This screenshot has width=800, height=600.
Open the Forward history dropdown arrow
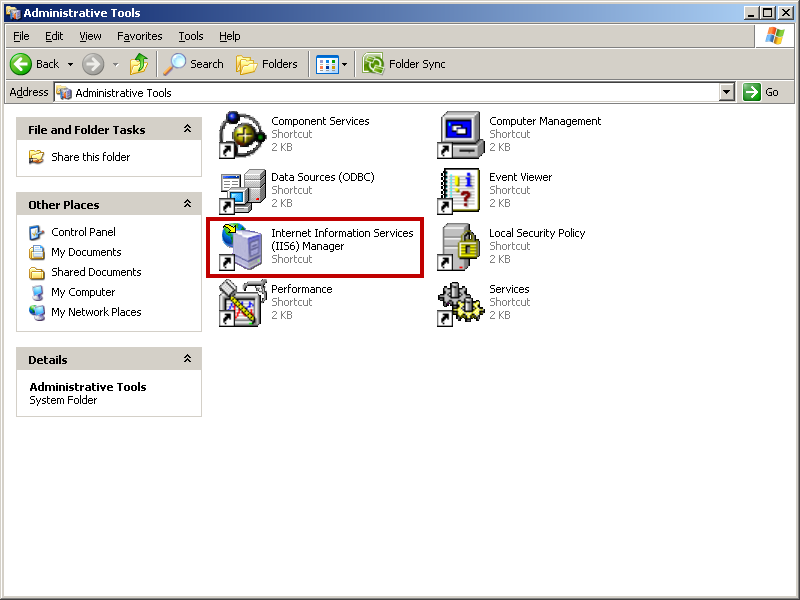(116, 64)
